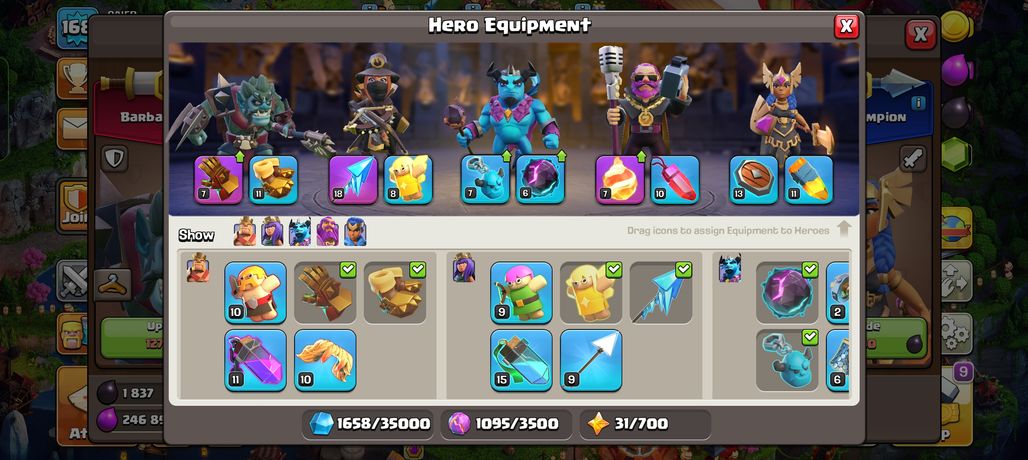Tap the Glowy Ore counter 1095/3500
This screenshot has width=1028, height=460.
(x=506, y=424)
